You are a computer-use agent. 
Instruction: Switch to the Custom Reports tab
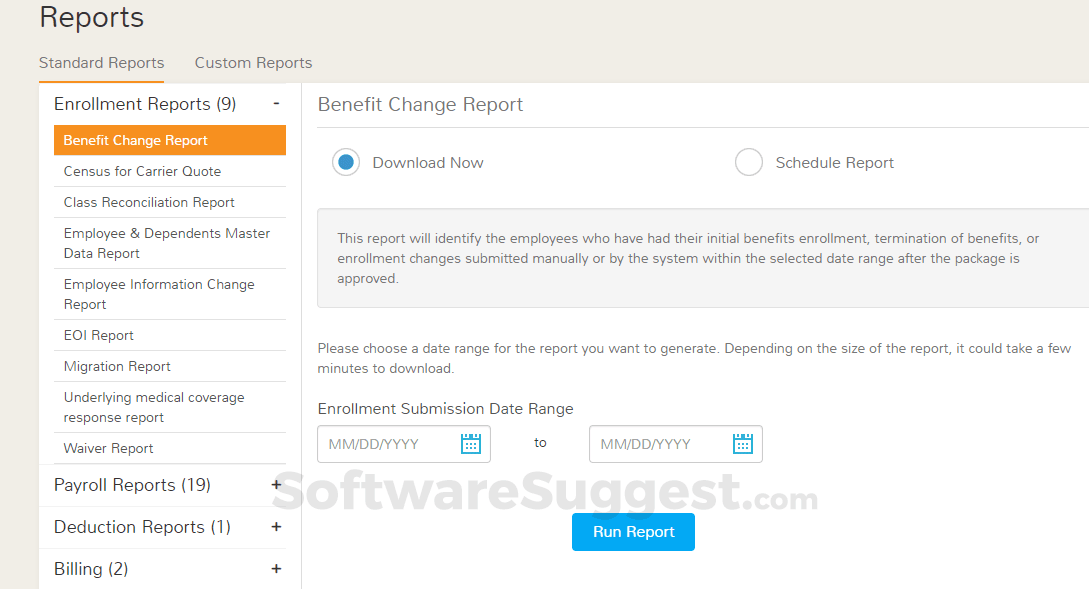pyautogui.click(x=253, y=63)
